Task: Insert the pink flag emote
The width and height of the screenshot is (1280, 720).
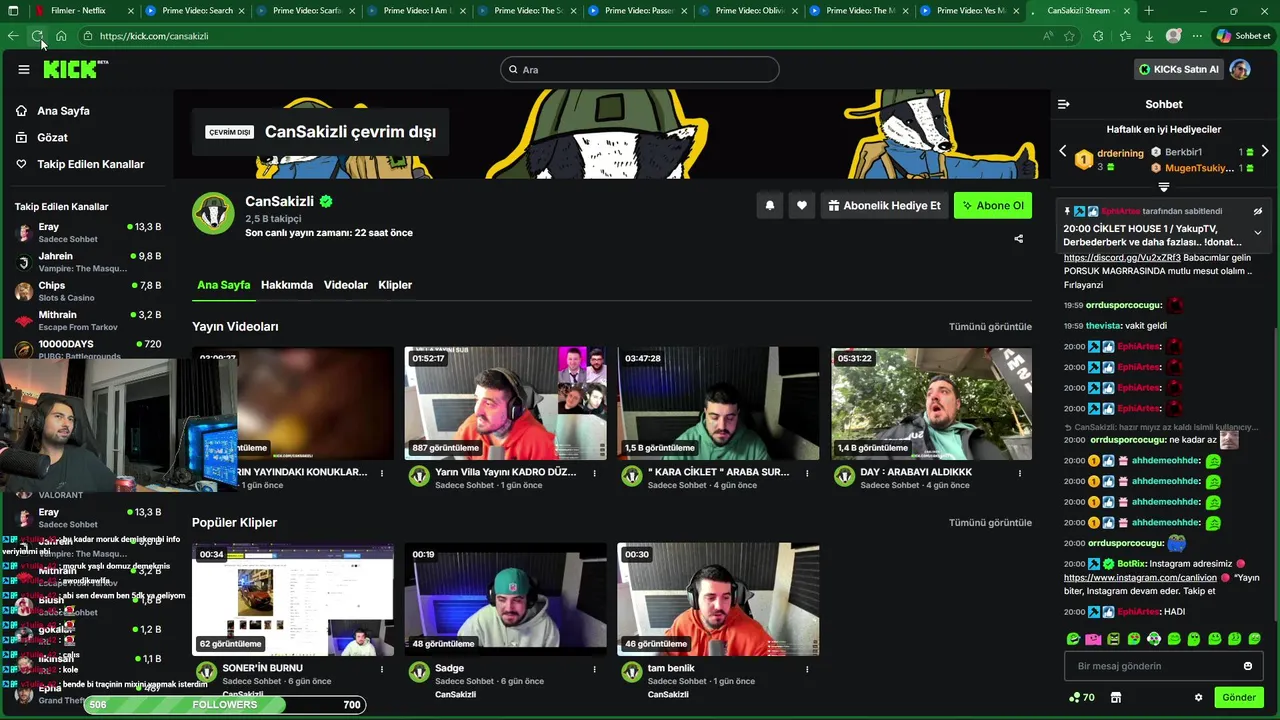Action: pyautogui.click(x=1093, y=638)
